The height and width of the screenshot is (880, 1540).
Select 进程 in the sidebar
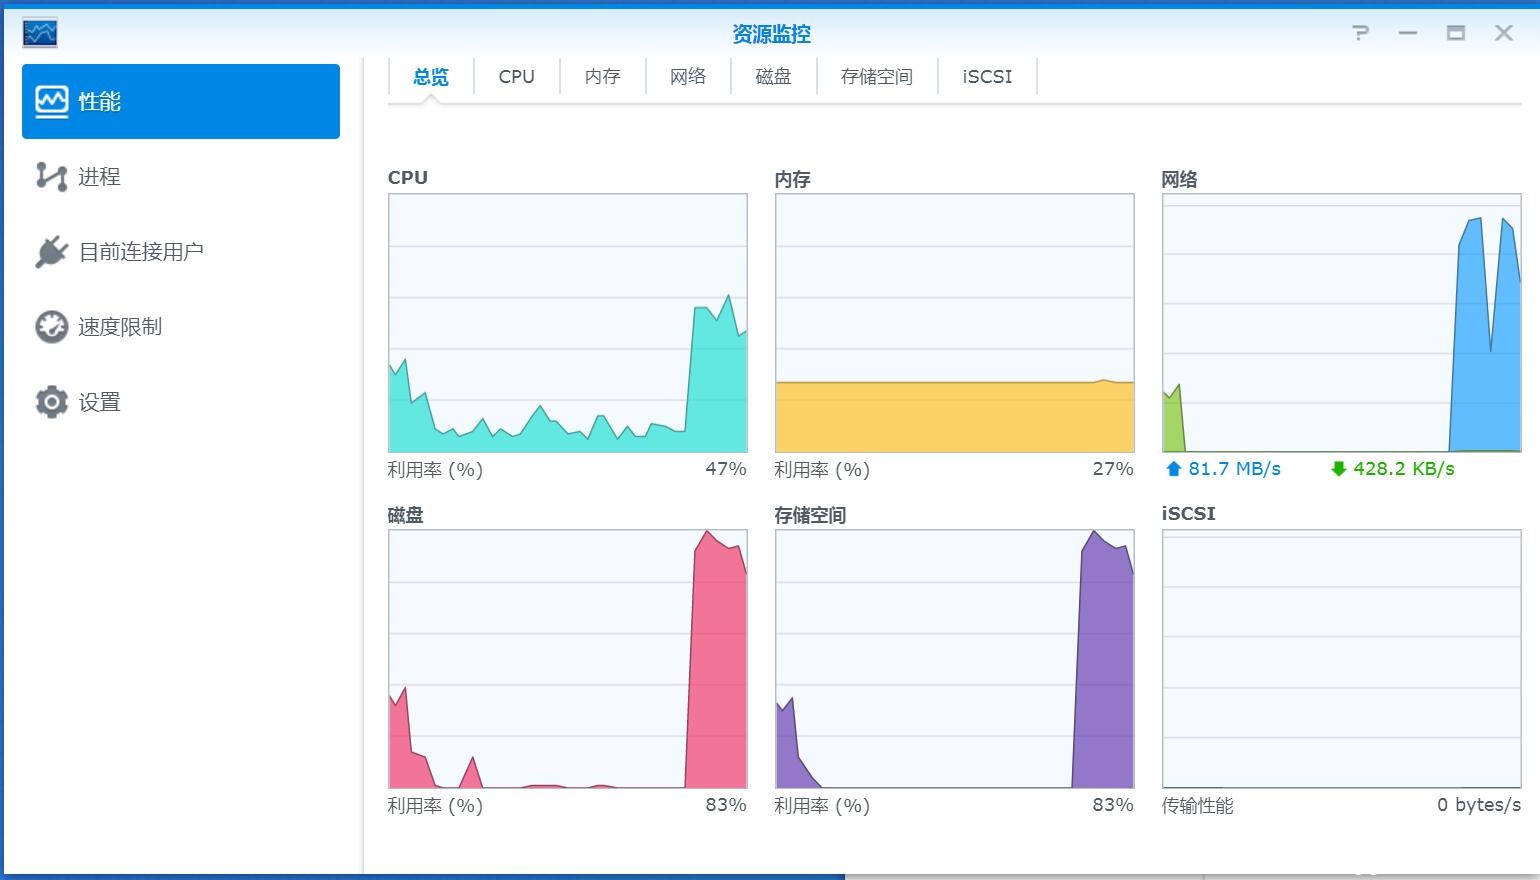(181, 177)
